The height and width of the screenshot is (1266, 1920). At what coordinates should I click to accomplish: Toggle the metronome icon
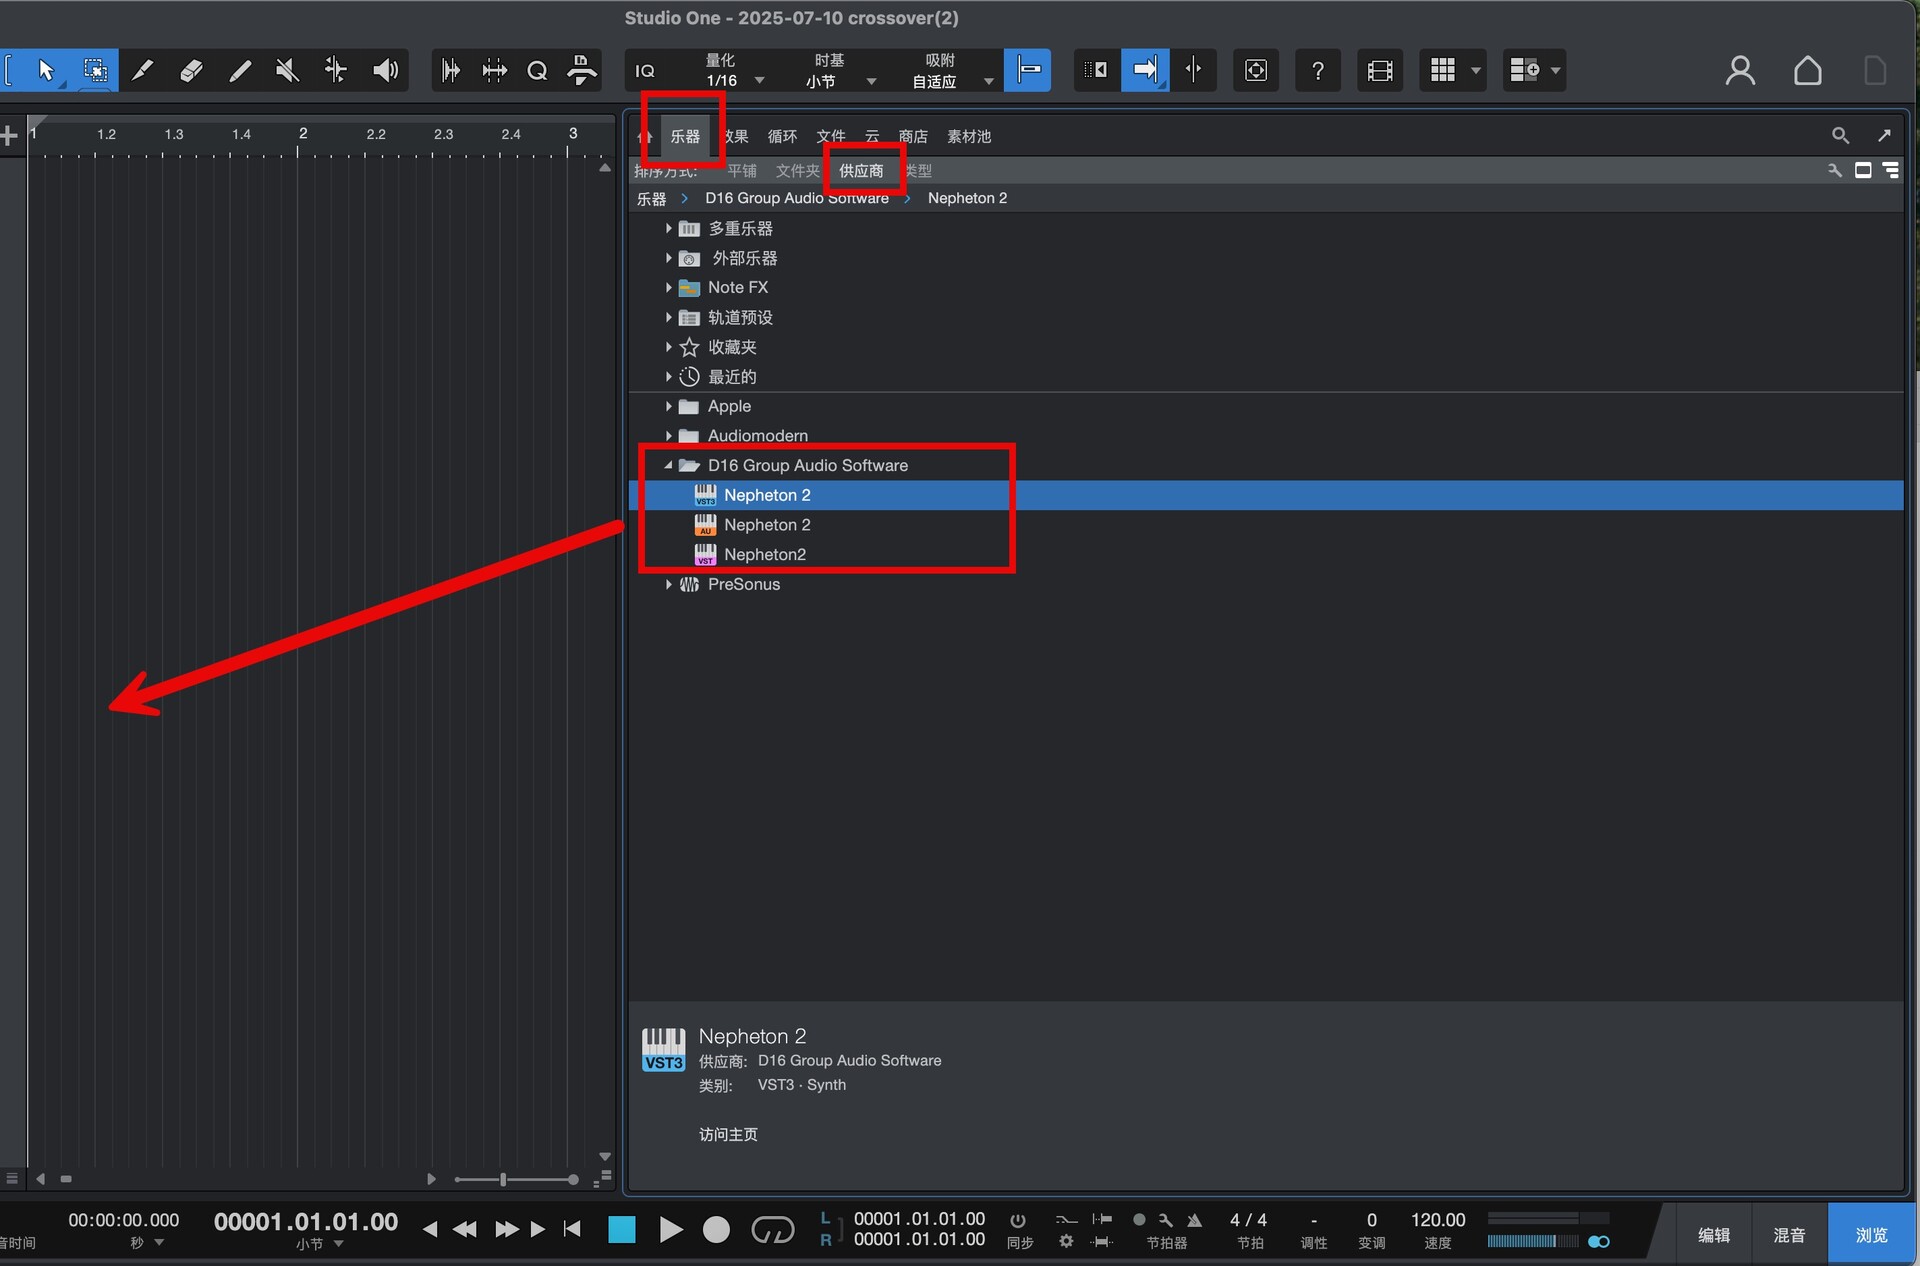1194,1220
